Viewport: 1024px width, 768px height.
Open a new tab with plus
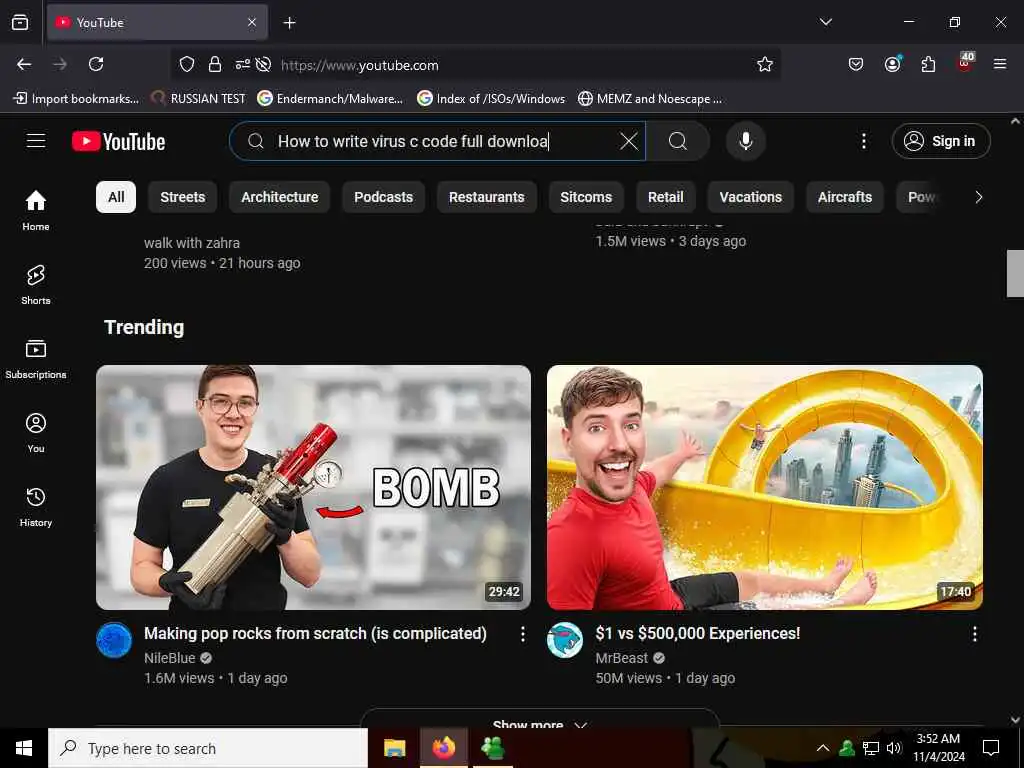point(289,23)
